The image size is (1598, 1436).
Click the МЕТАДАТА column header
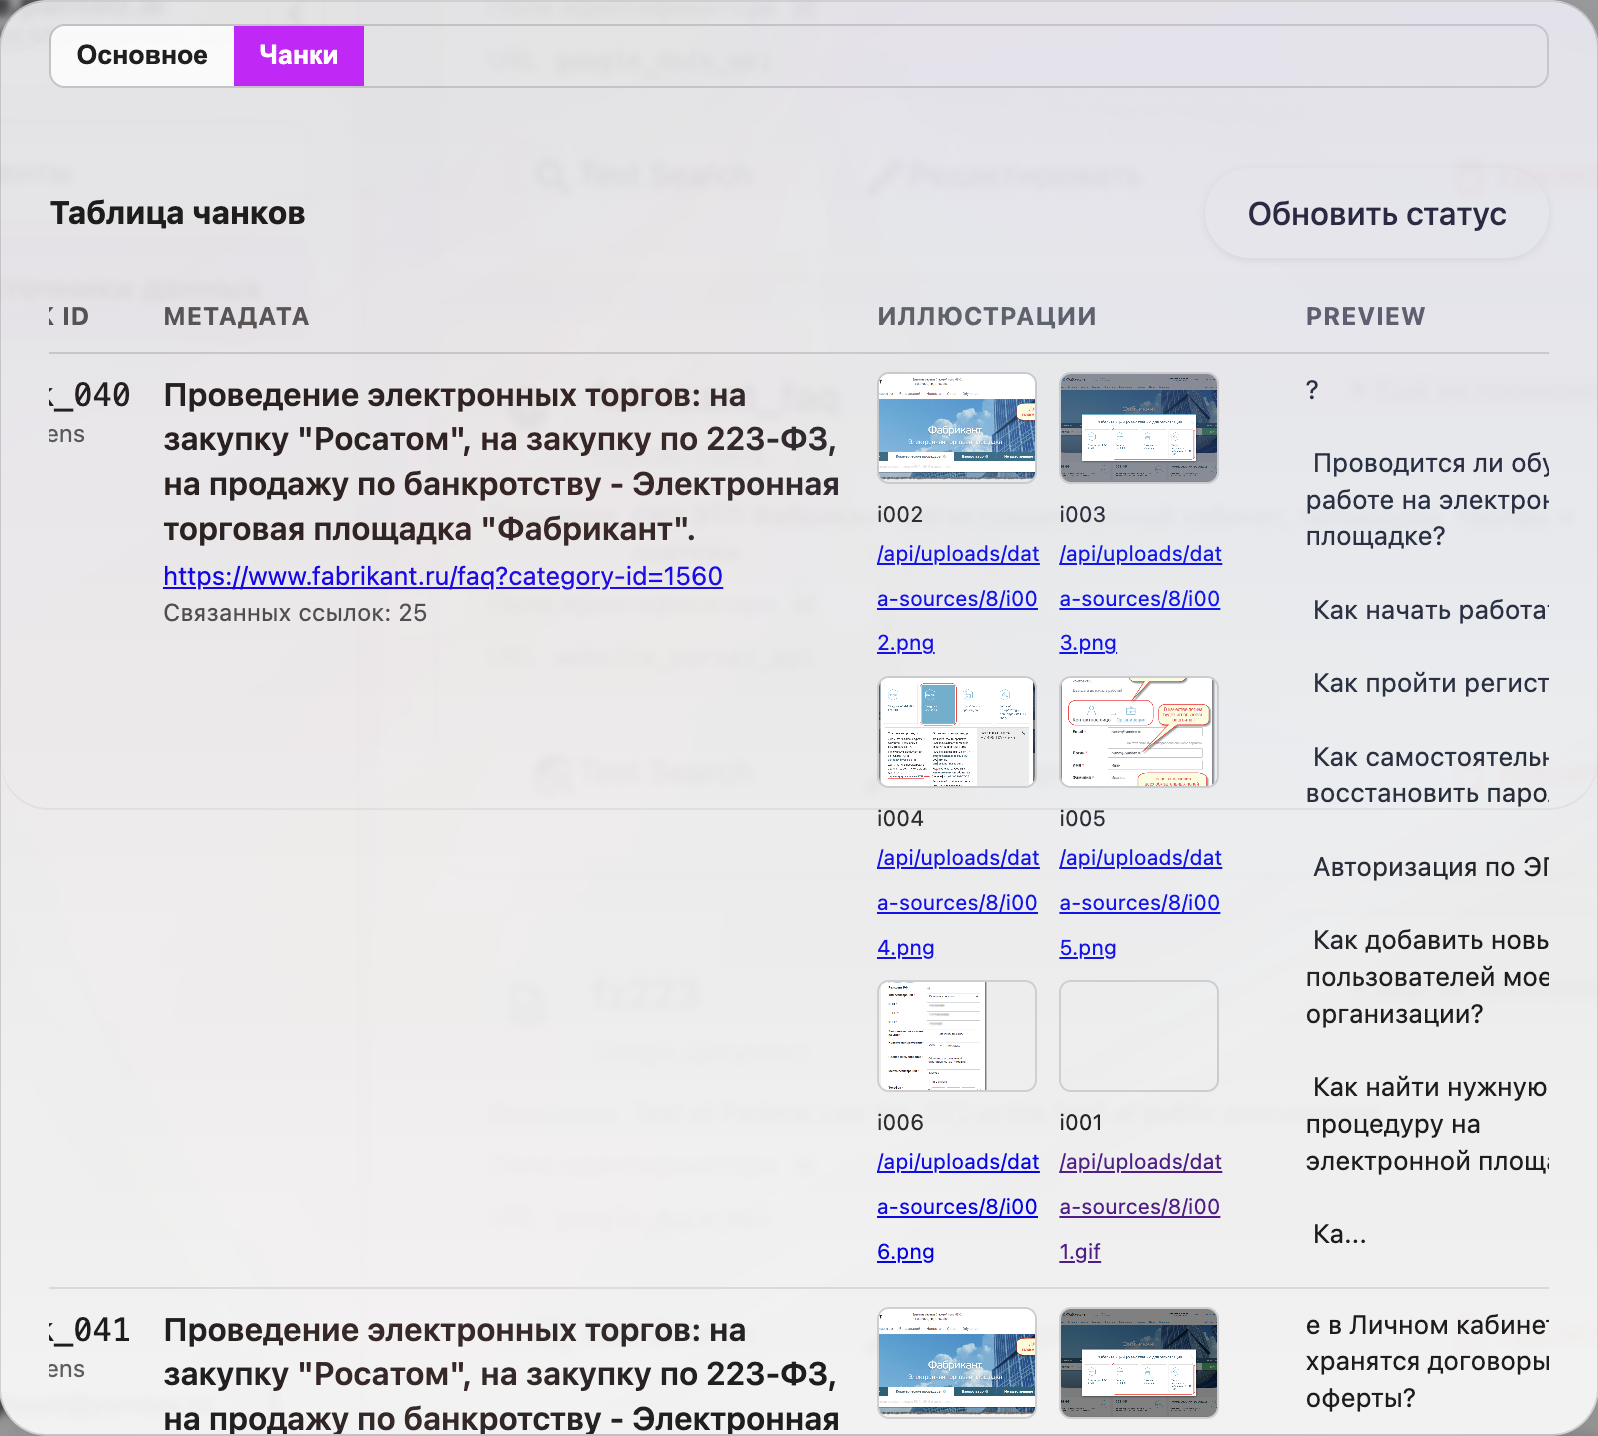[237, 317]
